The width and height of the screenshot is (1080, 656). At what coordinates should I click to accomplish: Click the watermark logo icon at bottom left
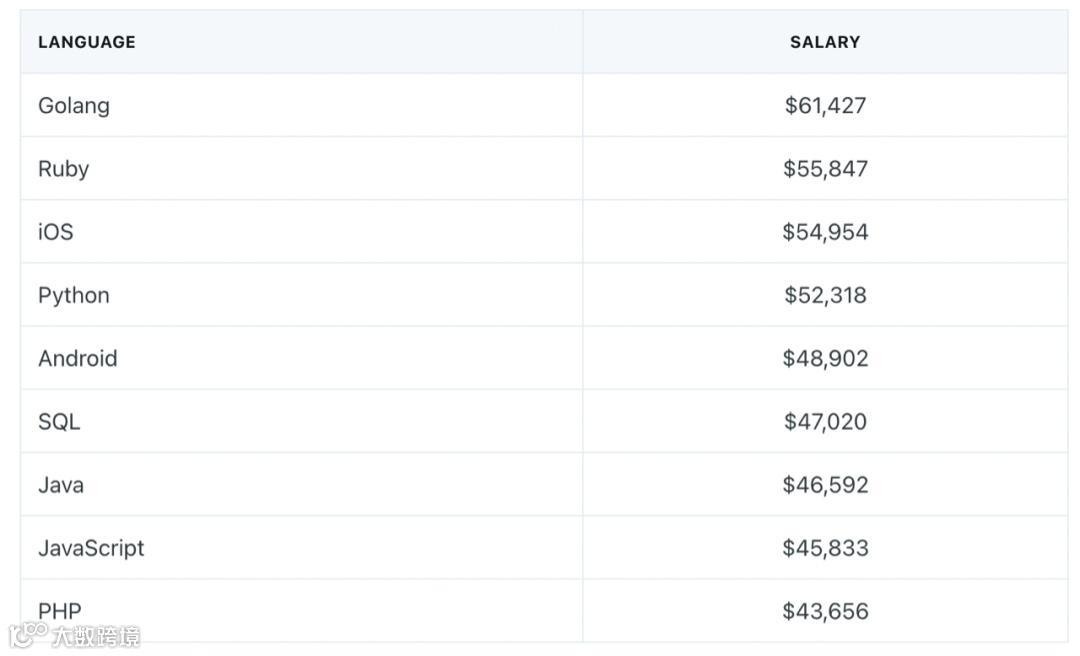[28, 635]
